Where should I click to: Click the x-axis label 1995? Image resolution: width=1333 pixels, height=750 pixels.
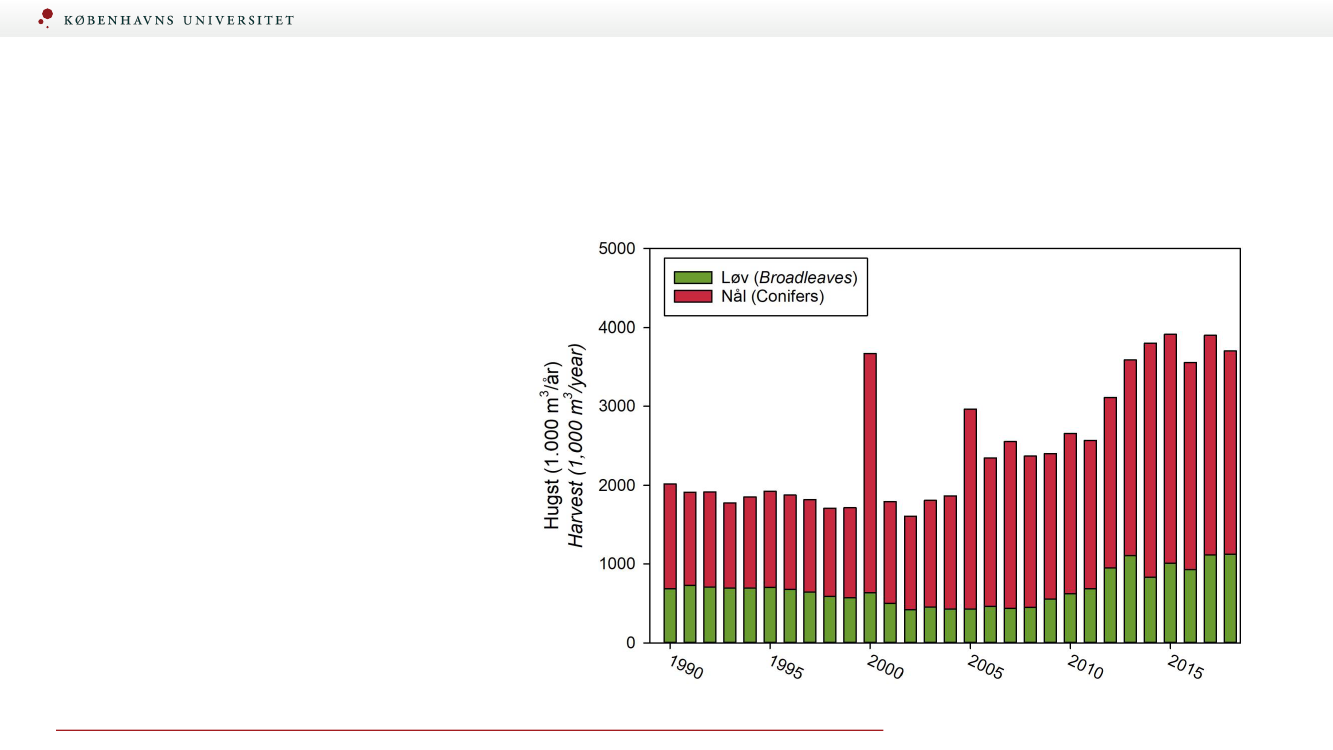[x=786, y=667]
